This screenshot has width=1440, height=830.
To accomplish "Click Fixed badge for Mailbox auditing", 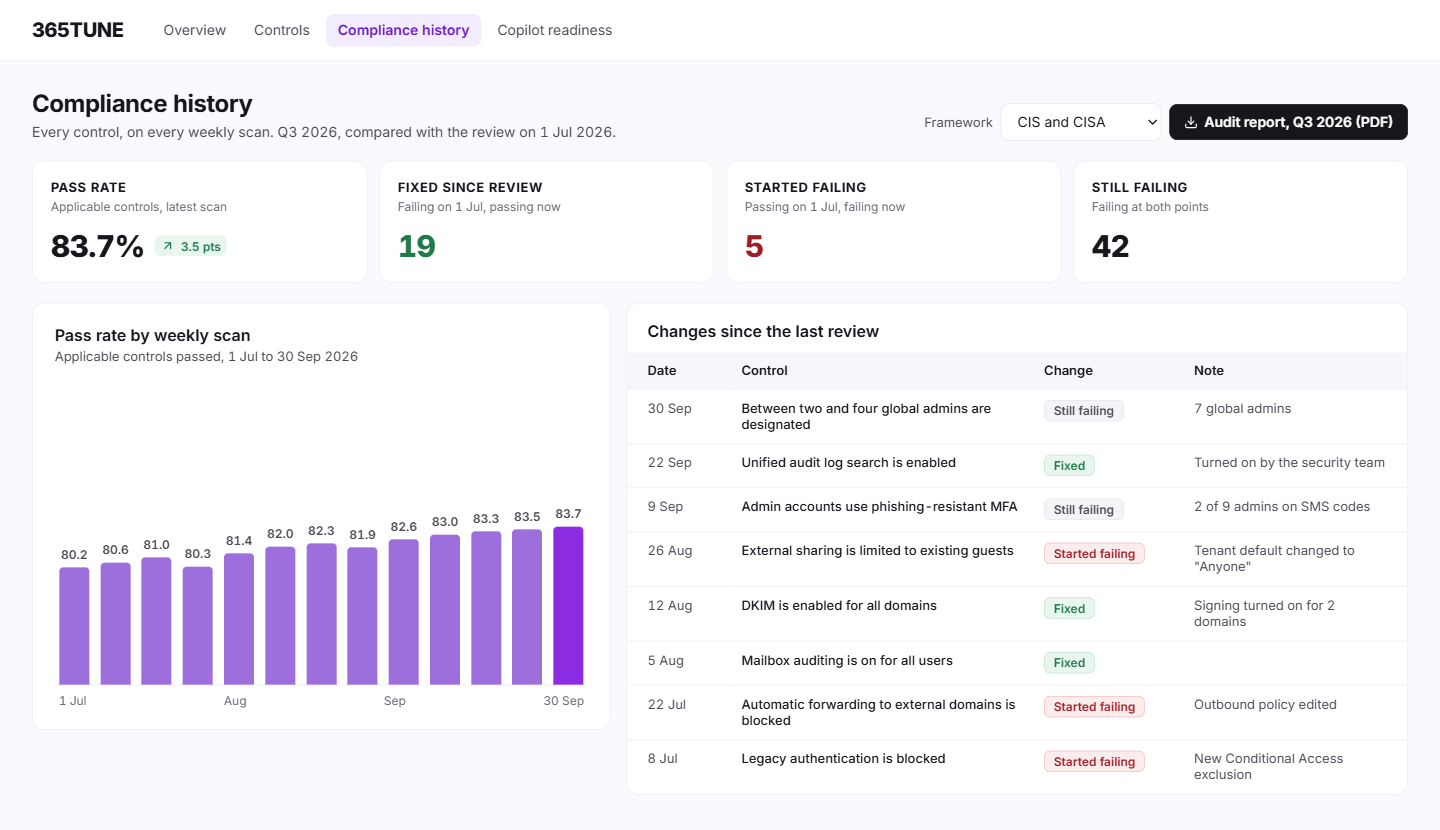I will 1069,662.
